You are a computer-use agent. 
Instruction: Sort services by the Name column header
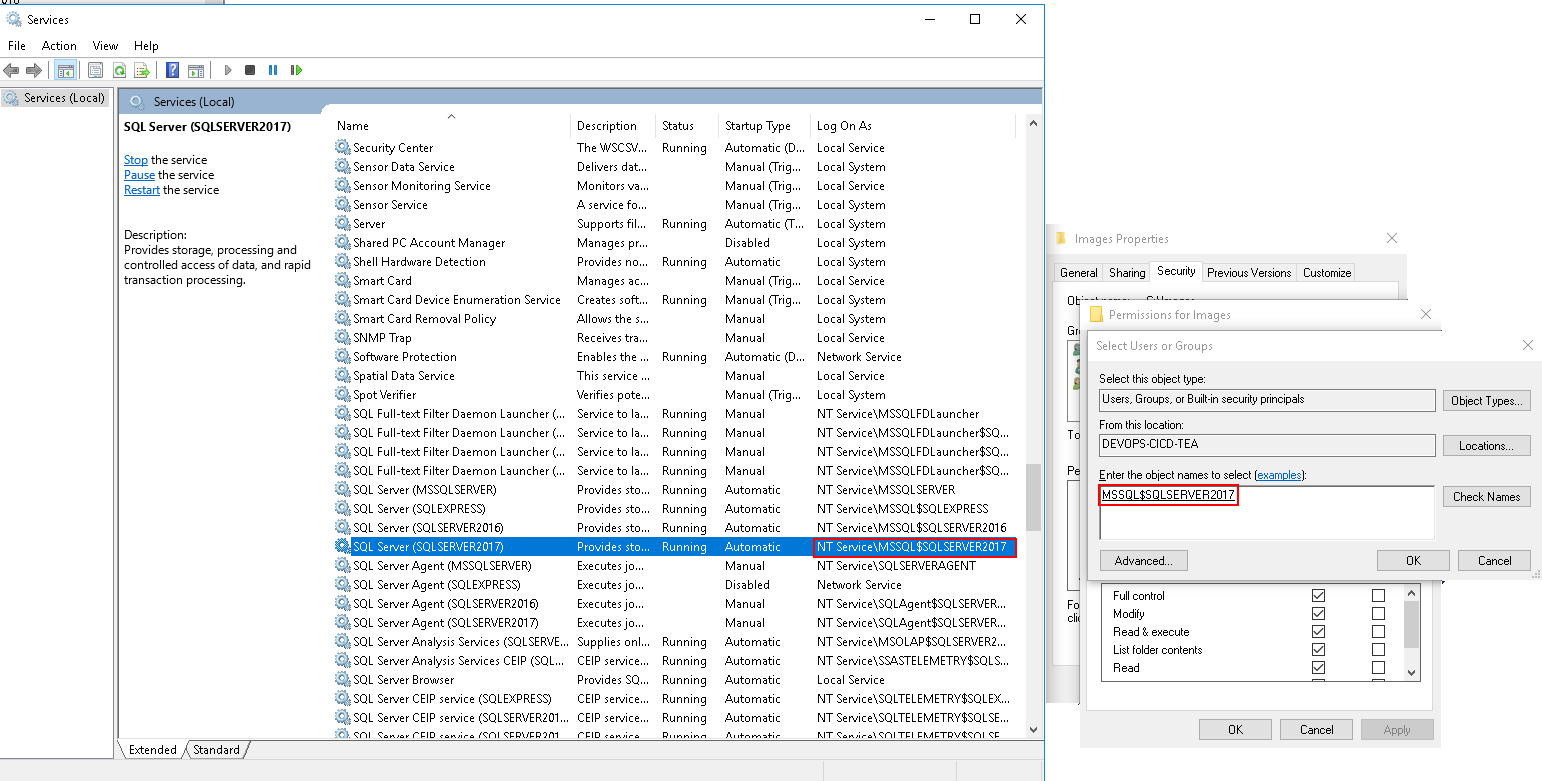(x=353, y=126)
